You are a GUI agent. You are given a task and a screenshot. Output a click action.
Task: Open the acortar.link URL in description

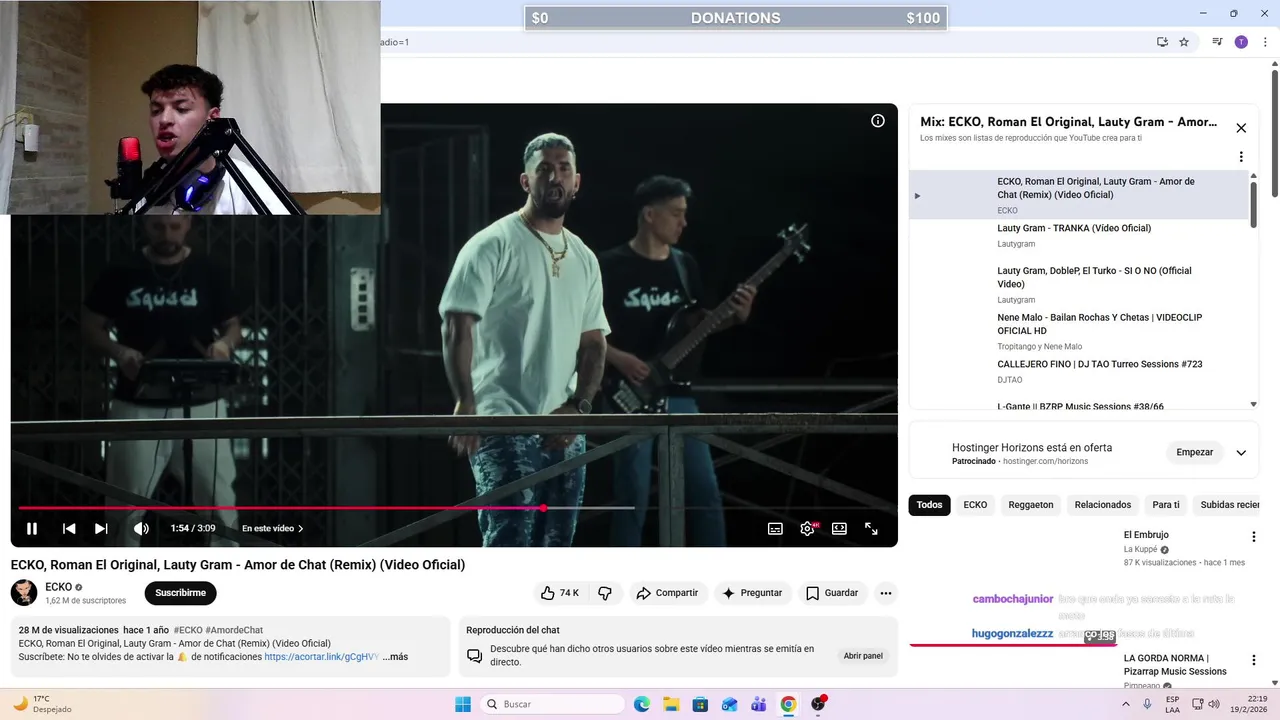(x=322, y=657)
